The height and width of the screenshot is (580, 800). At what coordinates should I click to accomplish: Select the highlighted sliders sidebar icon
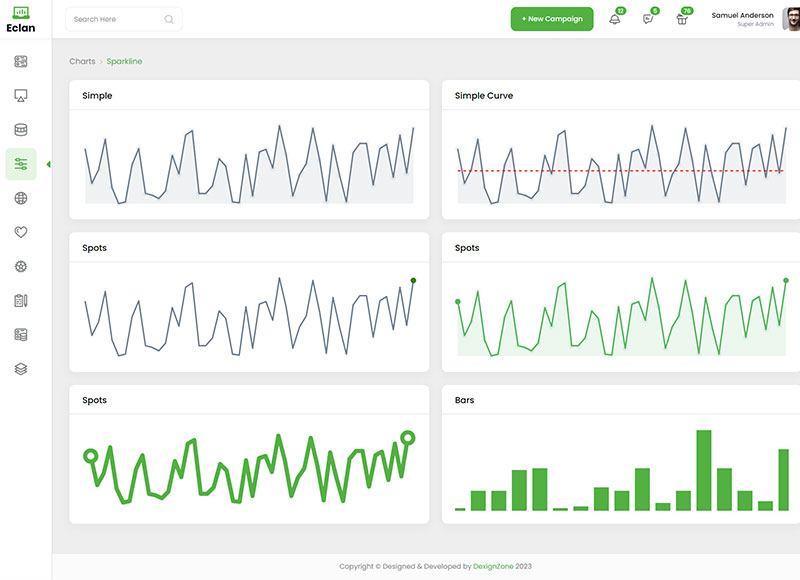[21, 164]
